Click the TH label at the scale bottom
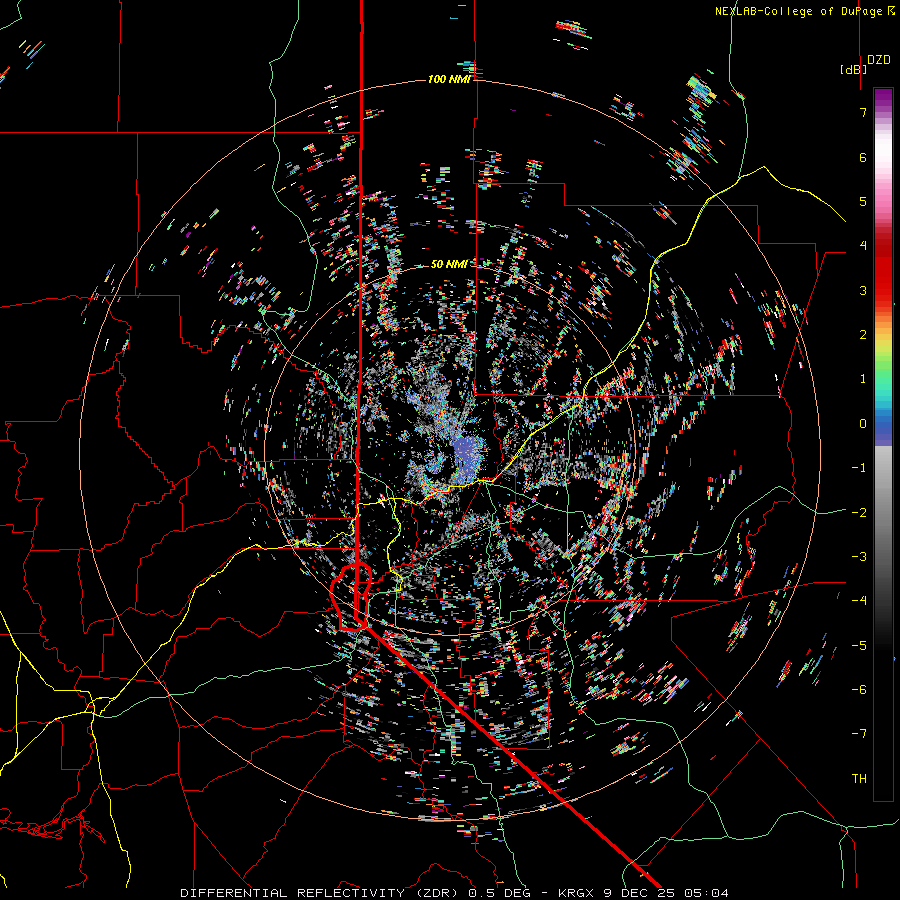 (x=859, y=779)
